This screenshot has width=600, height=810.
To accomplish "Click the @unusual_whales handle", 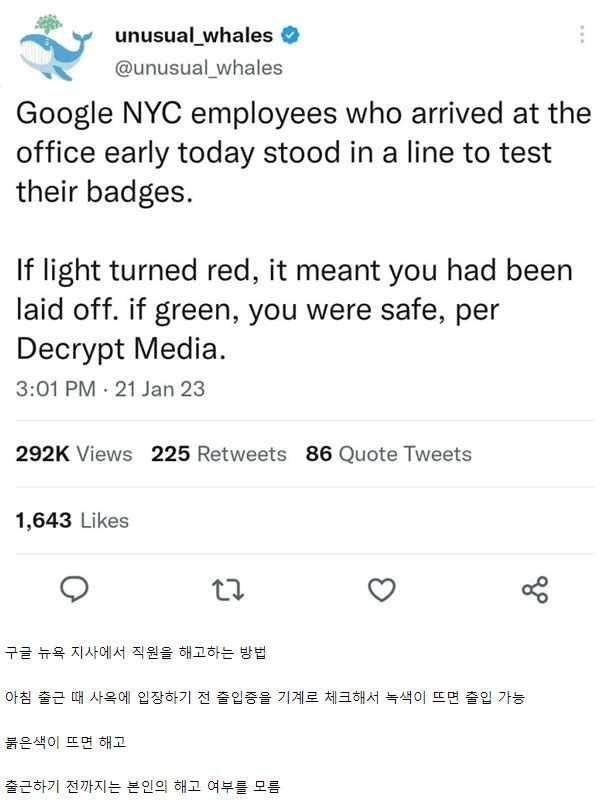I will click(x=199, y=68).
